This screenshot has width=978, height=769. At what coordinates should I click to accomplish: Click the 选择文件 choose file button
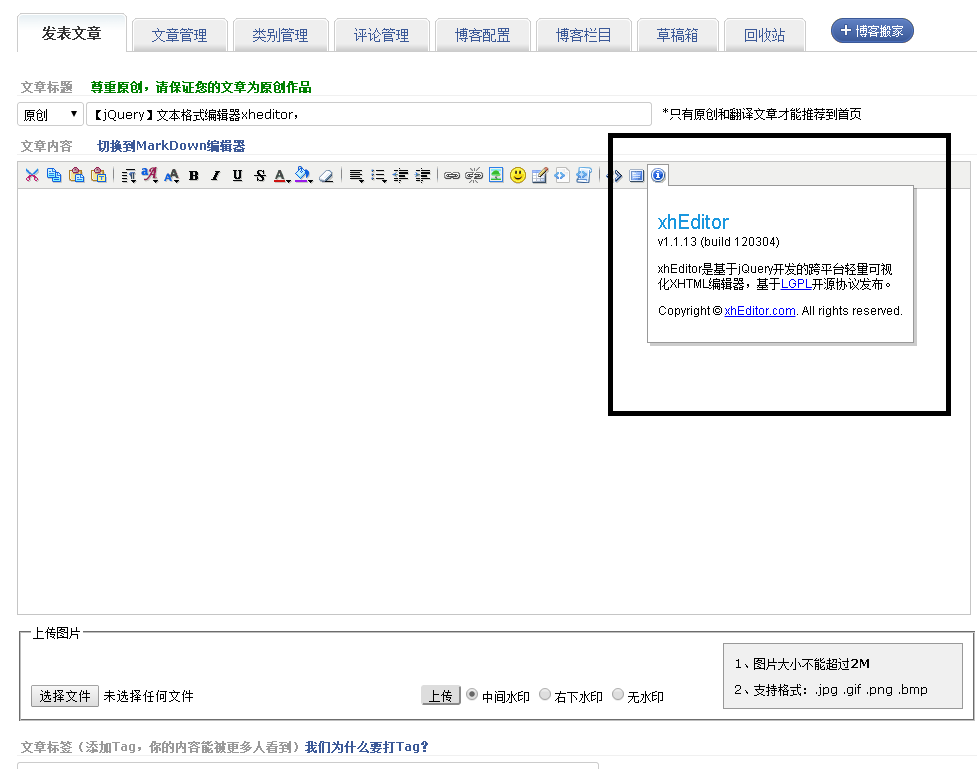(65, 695)
